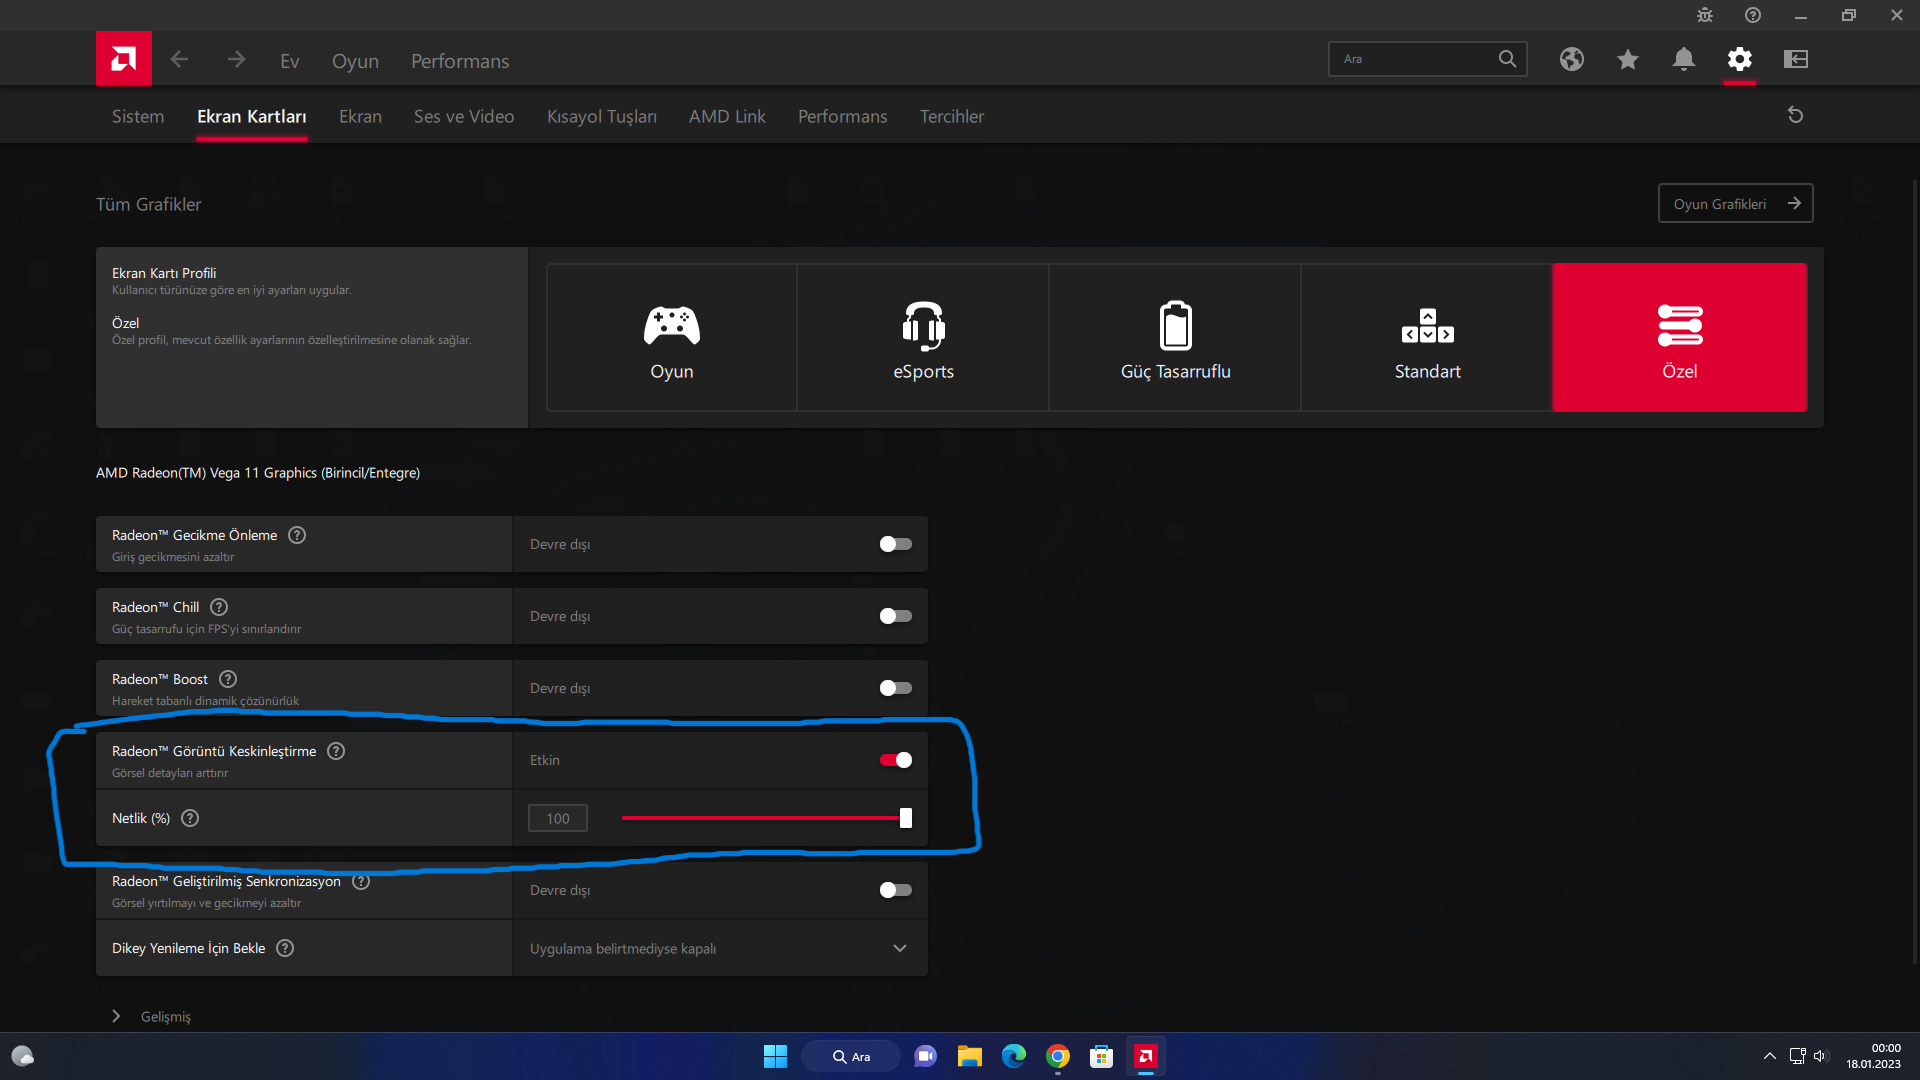Screen dimensions: 1920x1080
Task: Switch to Ses ve Video tab
Action: click(464, 116)
